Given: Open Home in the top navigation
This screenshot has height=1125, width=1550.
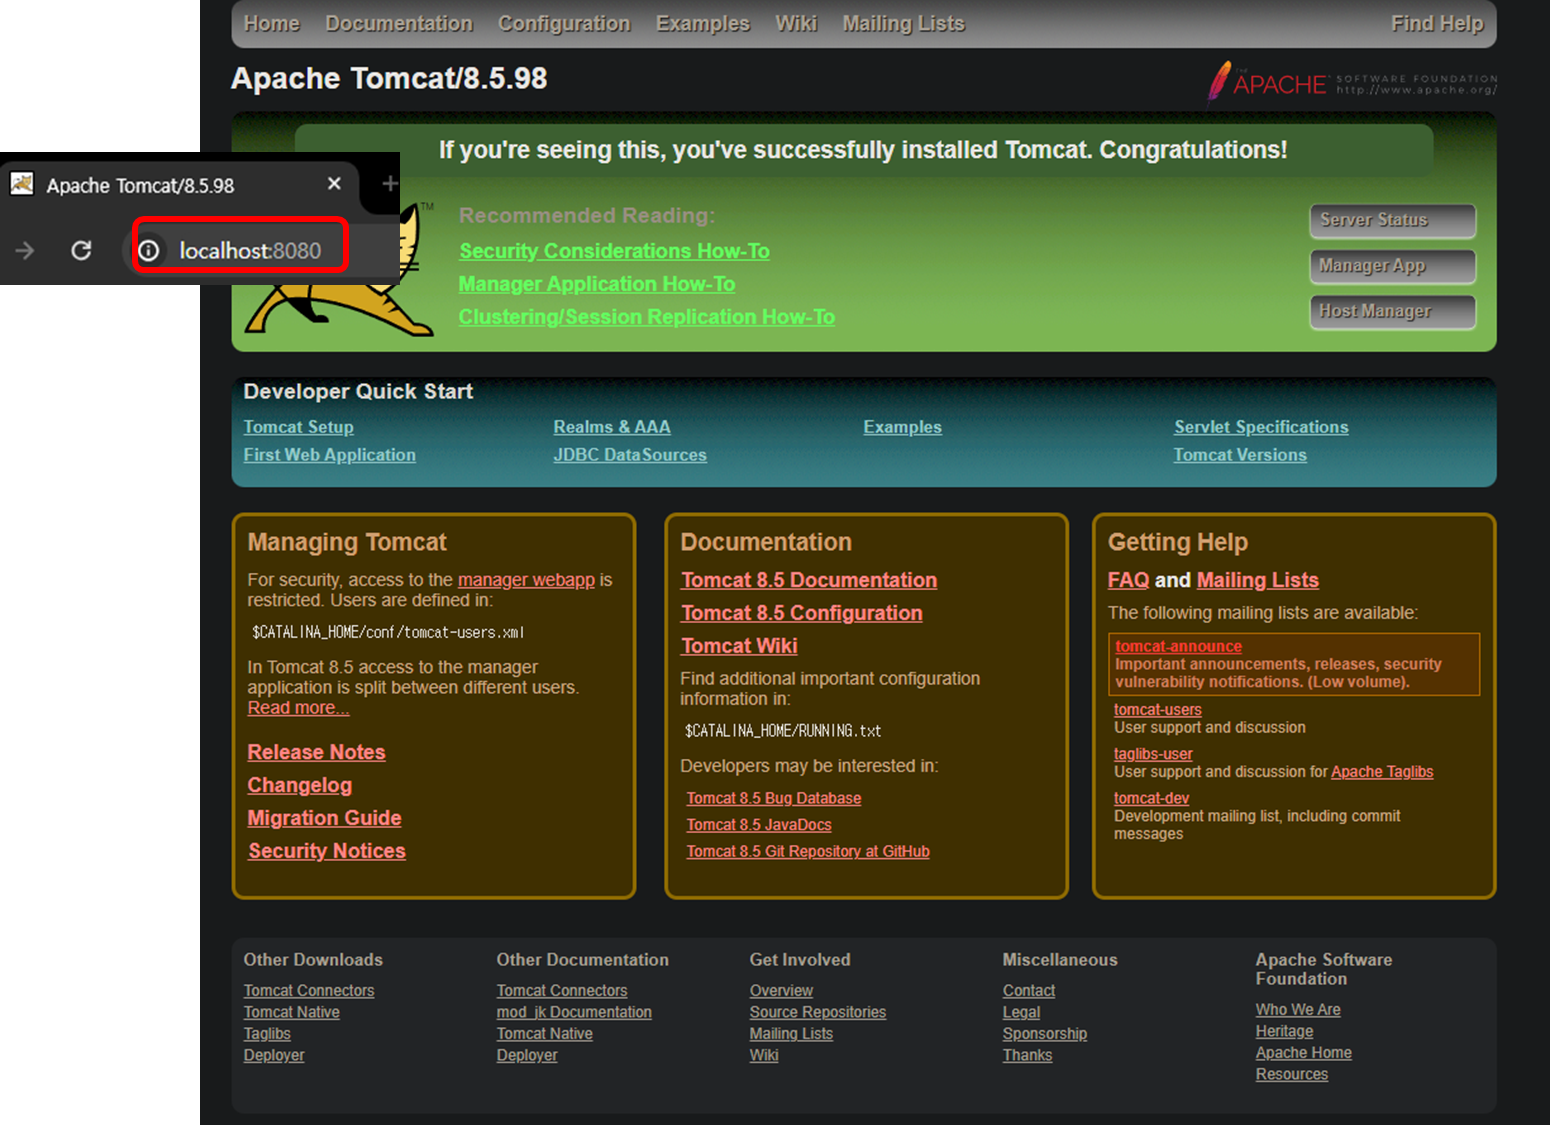Looking at the screenshot, I should point(271,23).
